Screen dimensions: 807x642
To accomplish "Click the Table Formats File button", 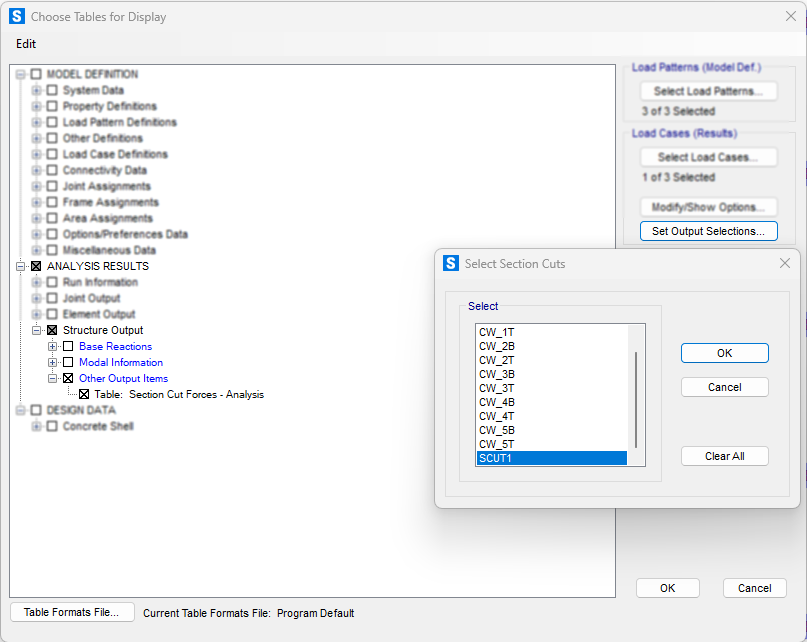I will click(72, 612).
